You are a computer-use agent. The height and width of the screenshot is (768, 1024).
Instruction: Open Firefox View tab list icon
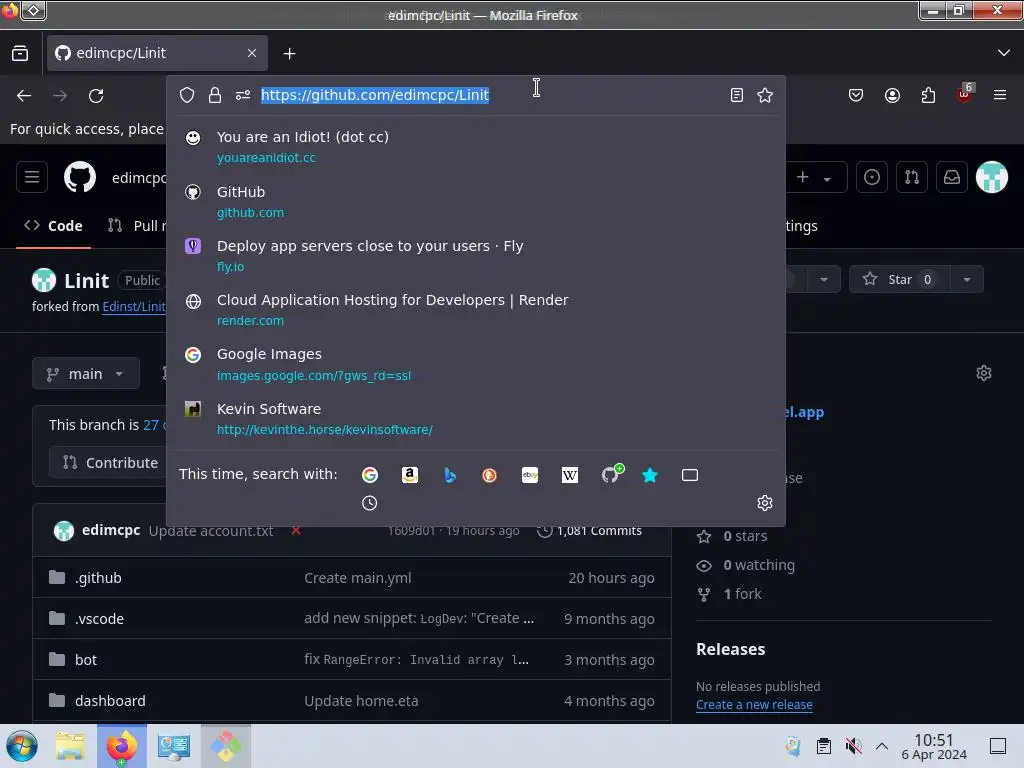pyautogui.click(x=20, y=53)
